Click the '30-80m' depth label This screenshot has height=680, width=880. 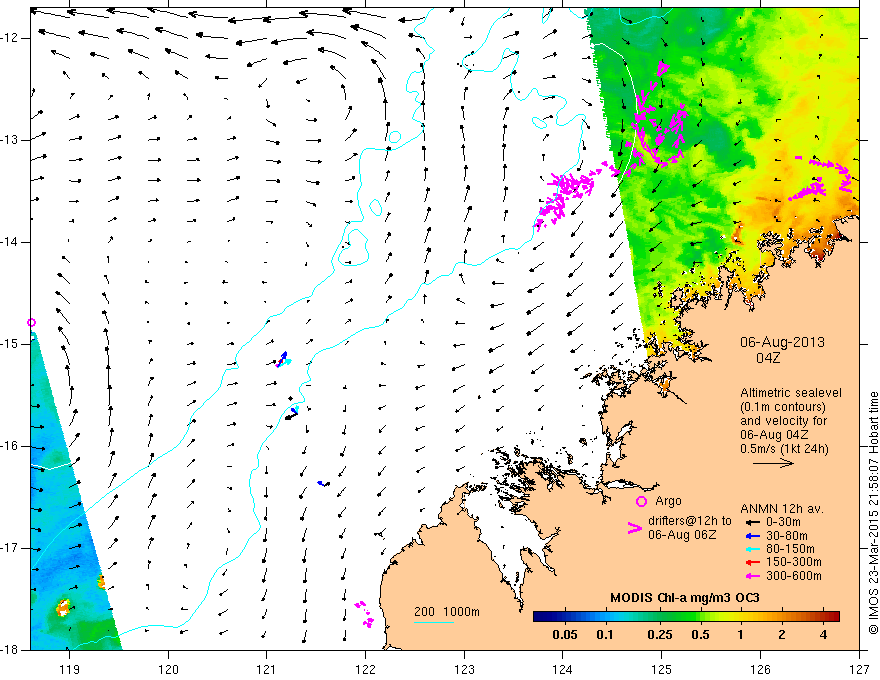787,536
